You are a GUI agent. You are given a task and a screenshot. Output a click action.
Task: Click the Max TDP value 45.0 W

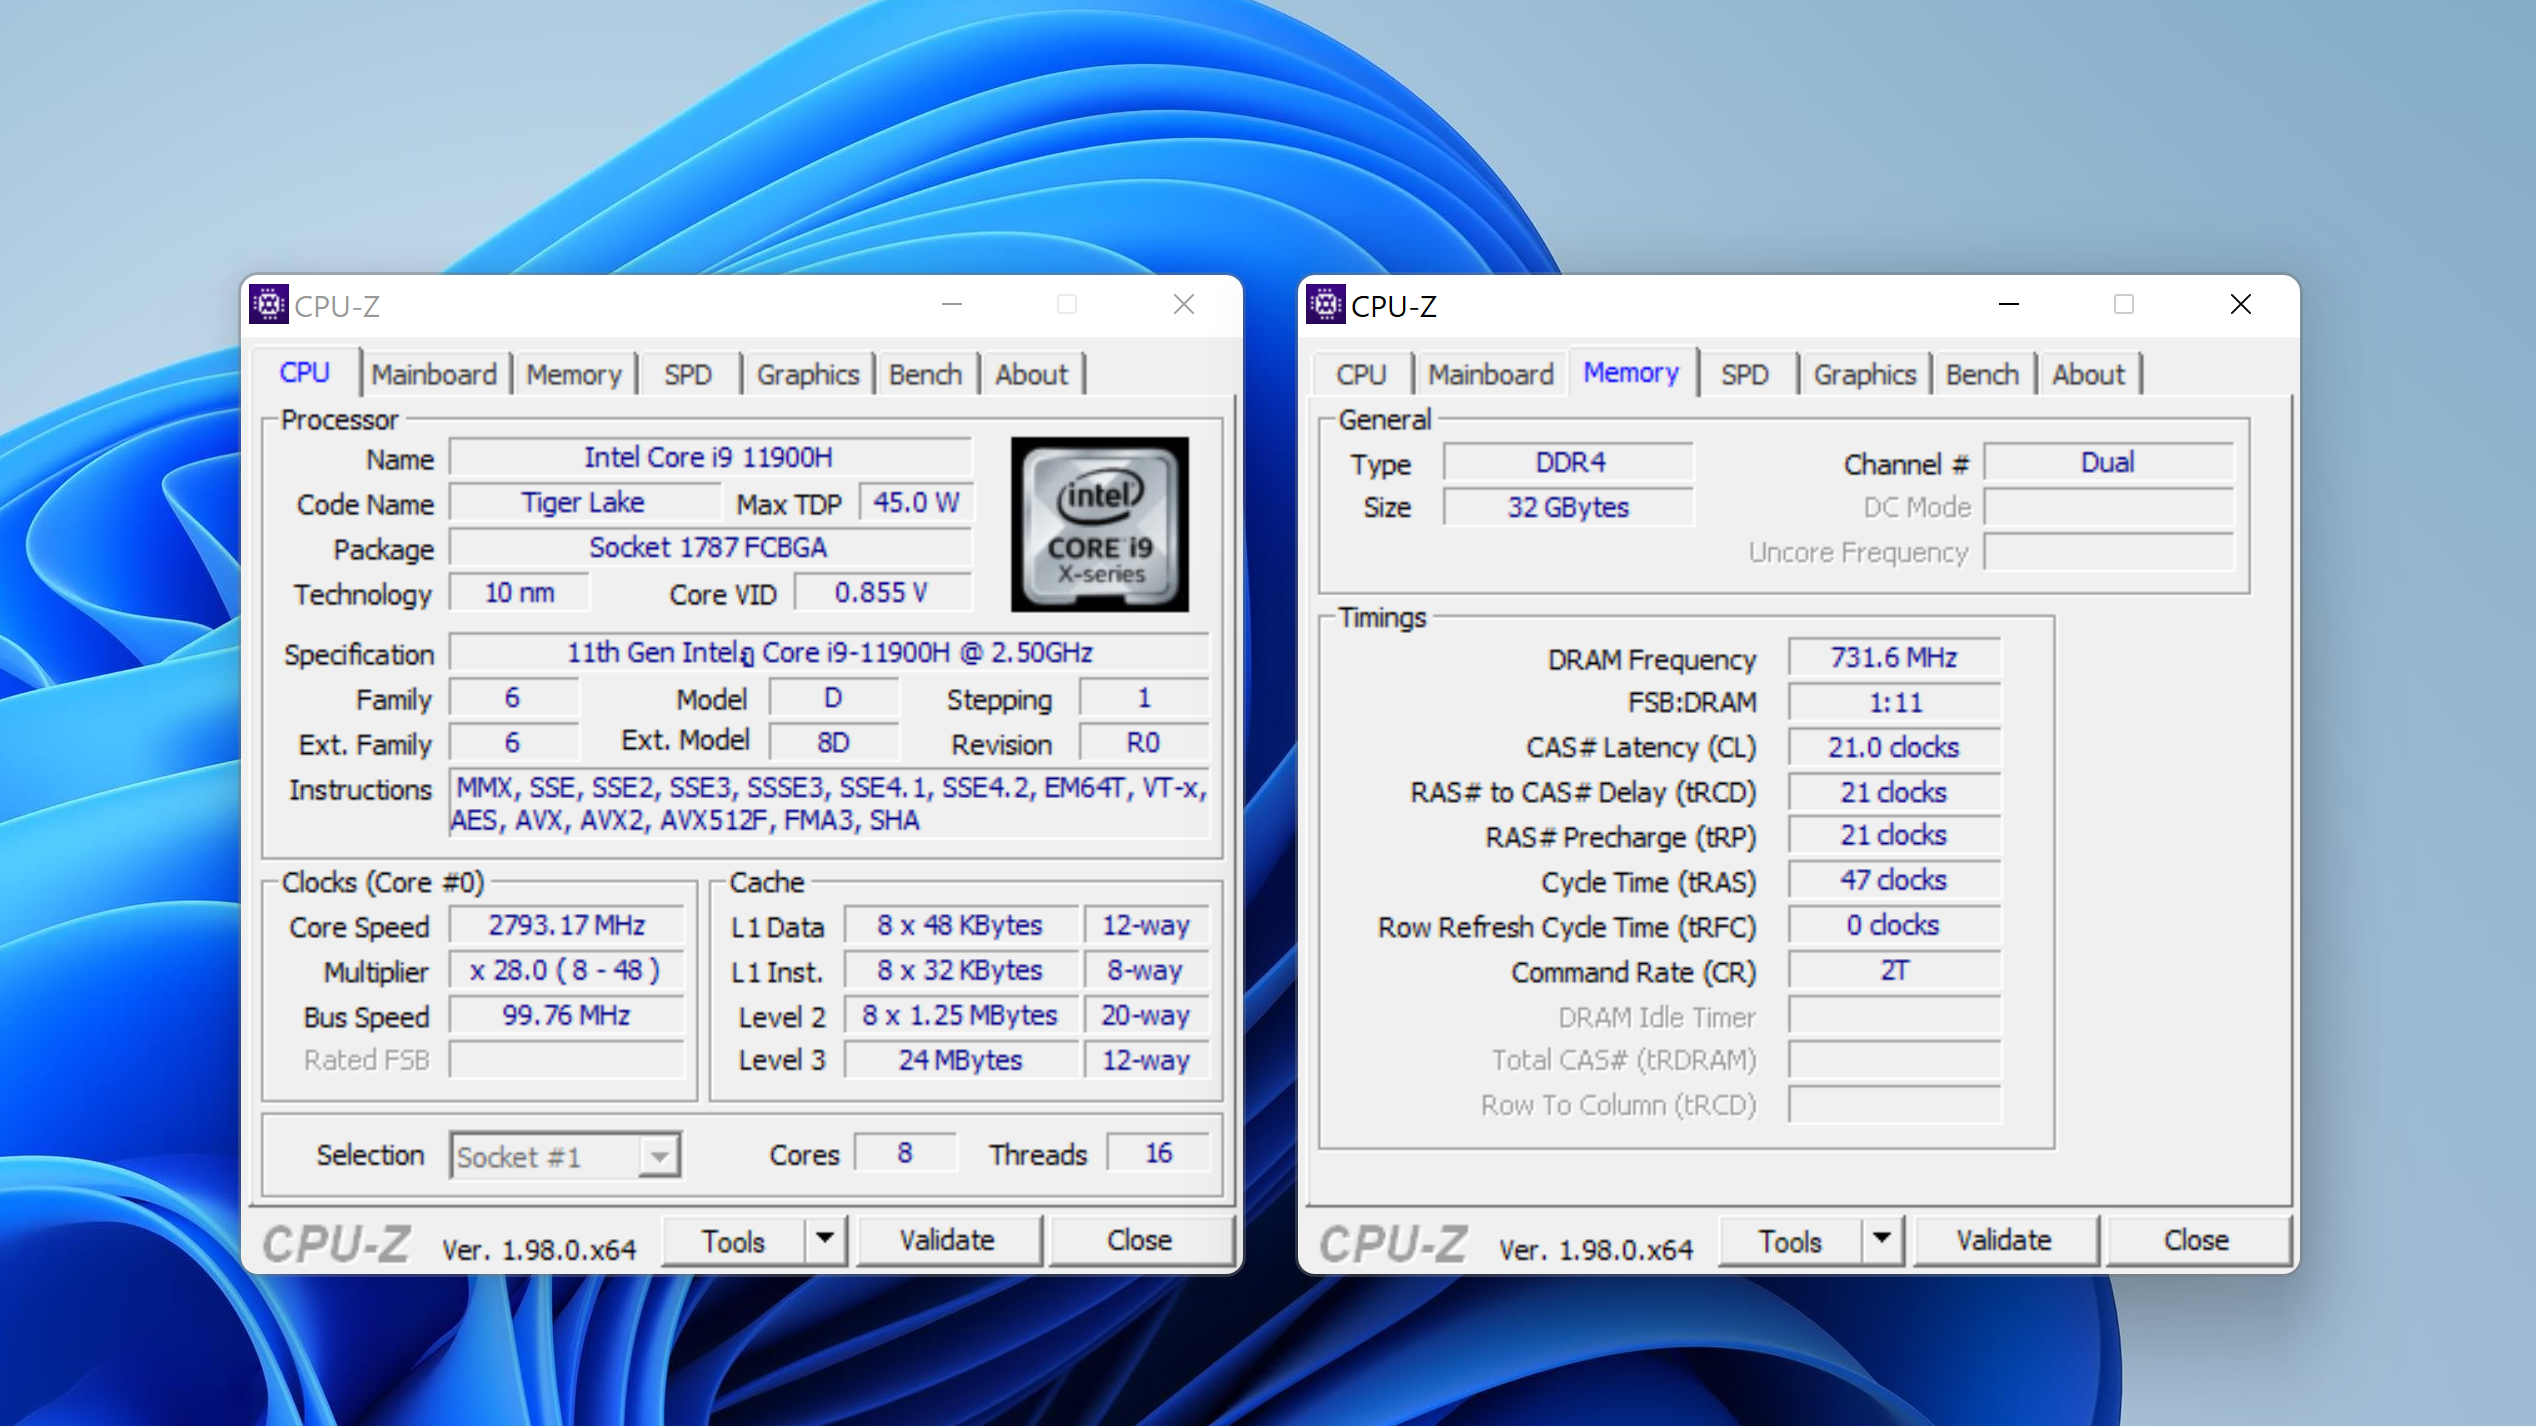[x=915, y=502]
